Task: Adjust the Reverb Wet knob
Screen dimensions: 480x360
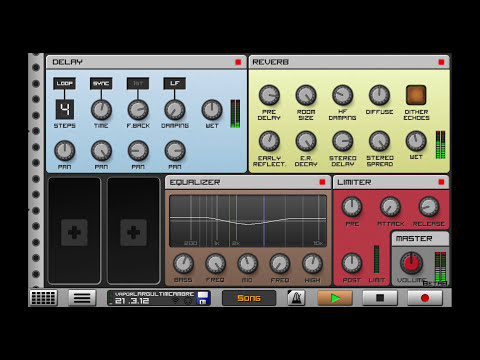Action: (416, 141)
